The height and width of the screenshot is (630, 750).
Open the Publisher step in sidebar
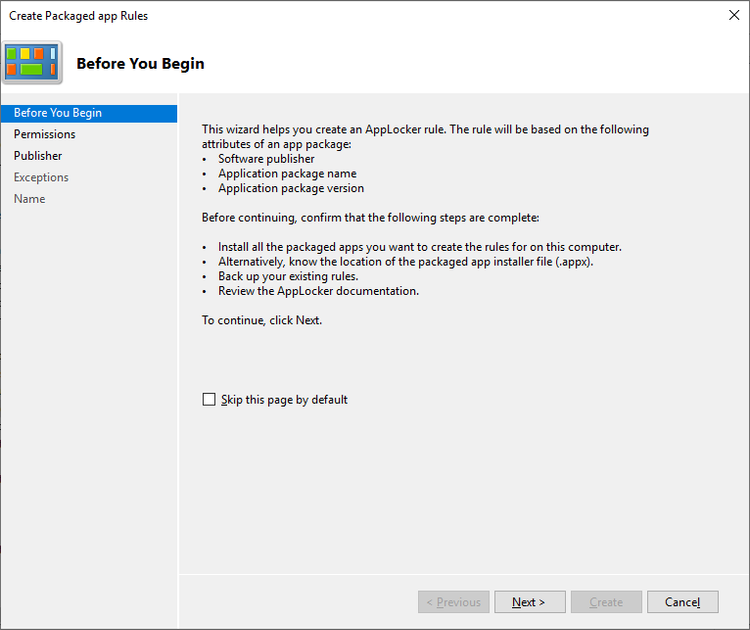(x=38, y=156)
